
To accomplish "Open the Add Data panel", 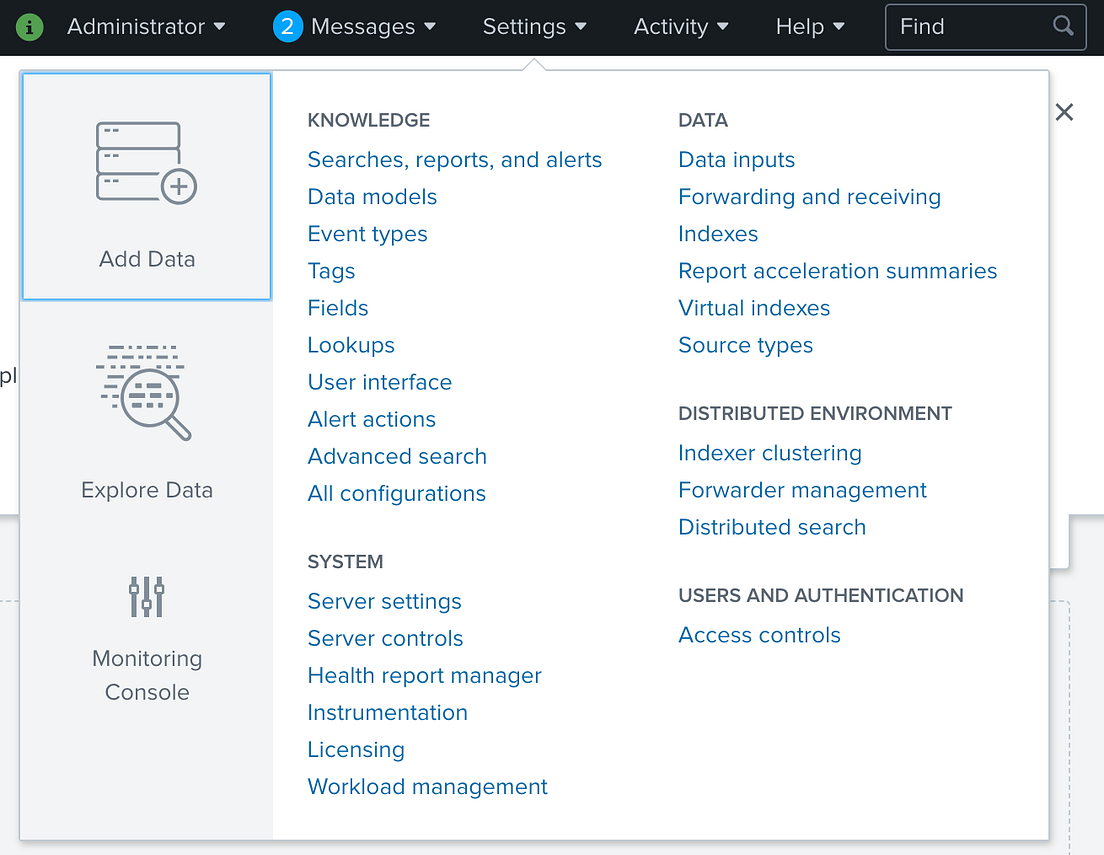I will coord(146,186).
